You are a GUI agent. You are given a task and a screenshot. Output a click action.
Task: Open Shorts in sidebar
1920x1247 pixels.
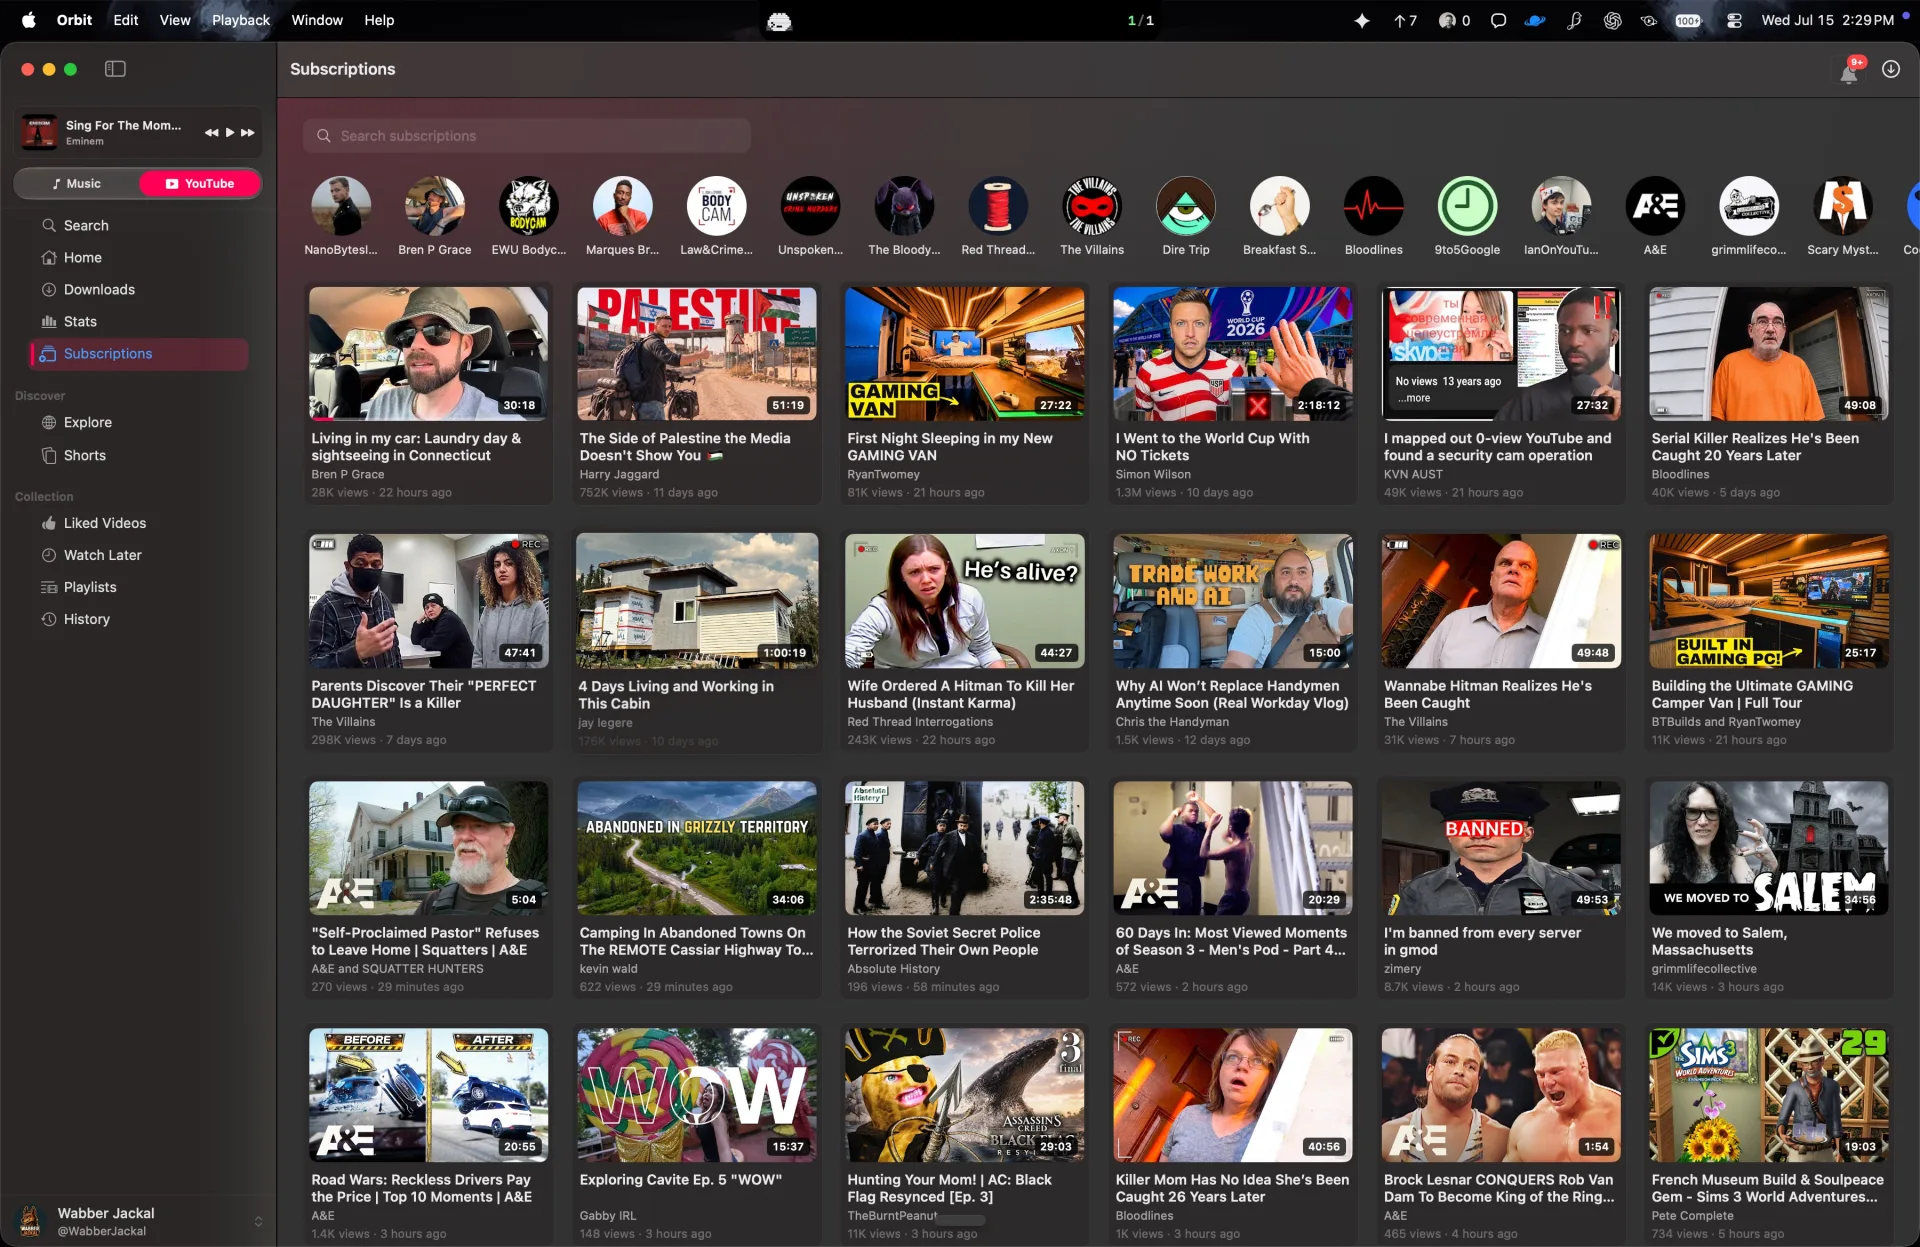coord(139,456)
